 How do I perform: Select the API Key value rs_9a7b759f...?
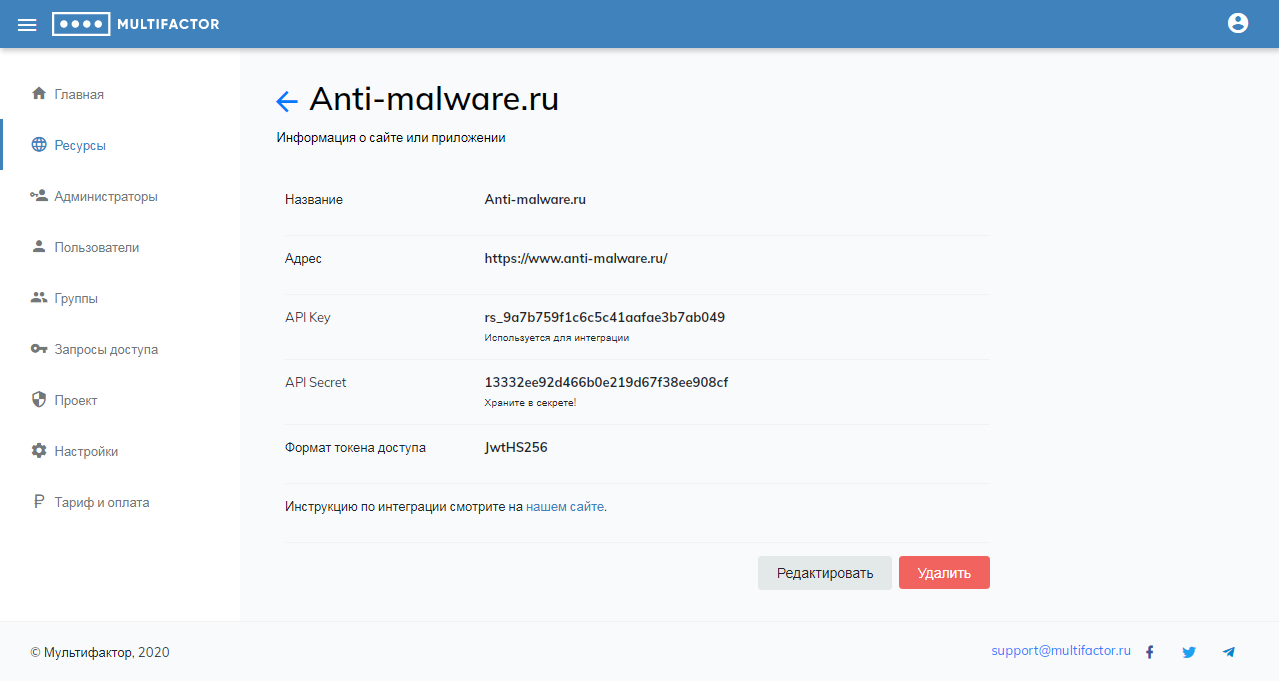pos(605,317)
